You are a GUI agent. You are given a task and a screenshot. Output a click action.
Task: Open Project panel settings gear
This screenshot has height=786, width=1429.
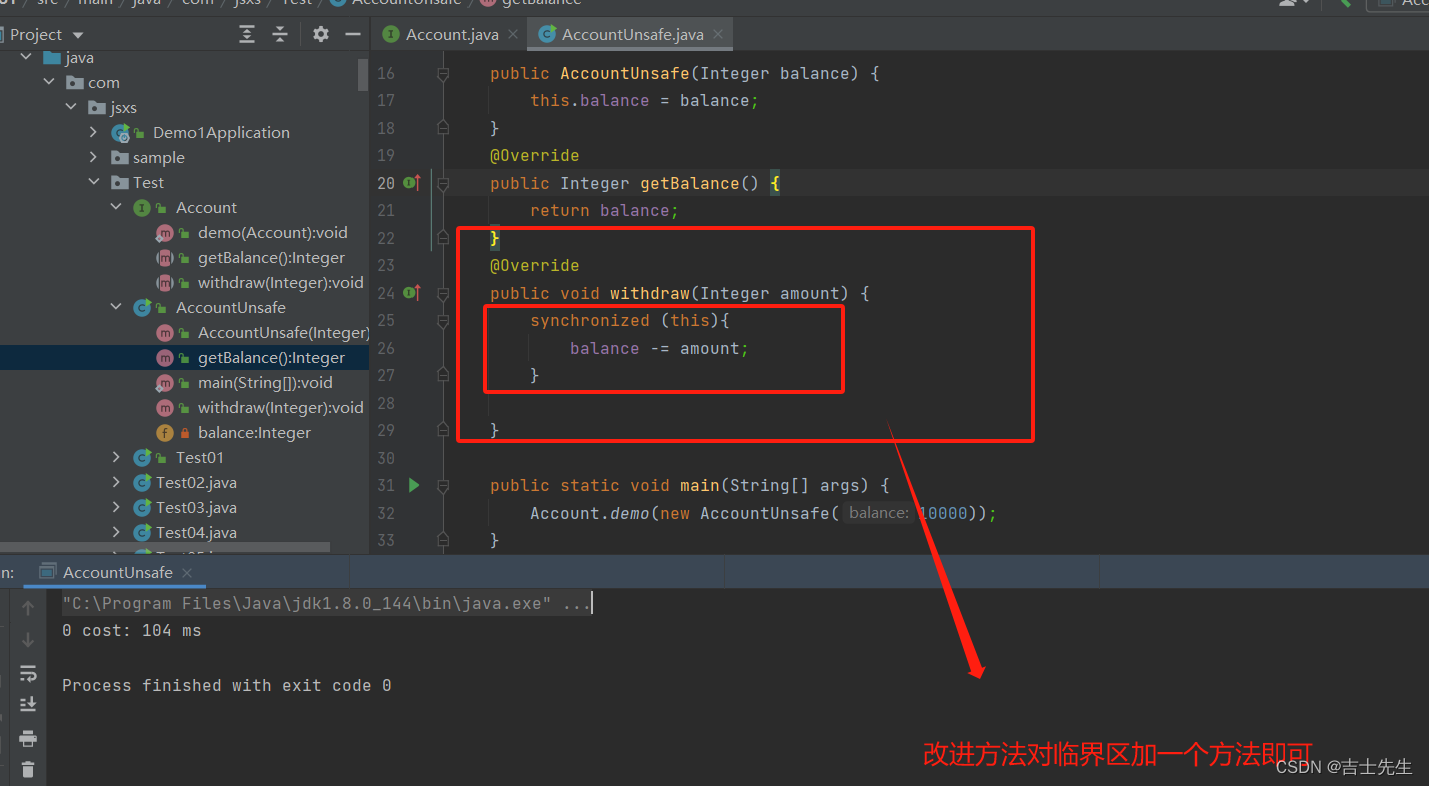pyautogui.click(x=320, y=34)
